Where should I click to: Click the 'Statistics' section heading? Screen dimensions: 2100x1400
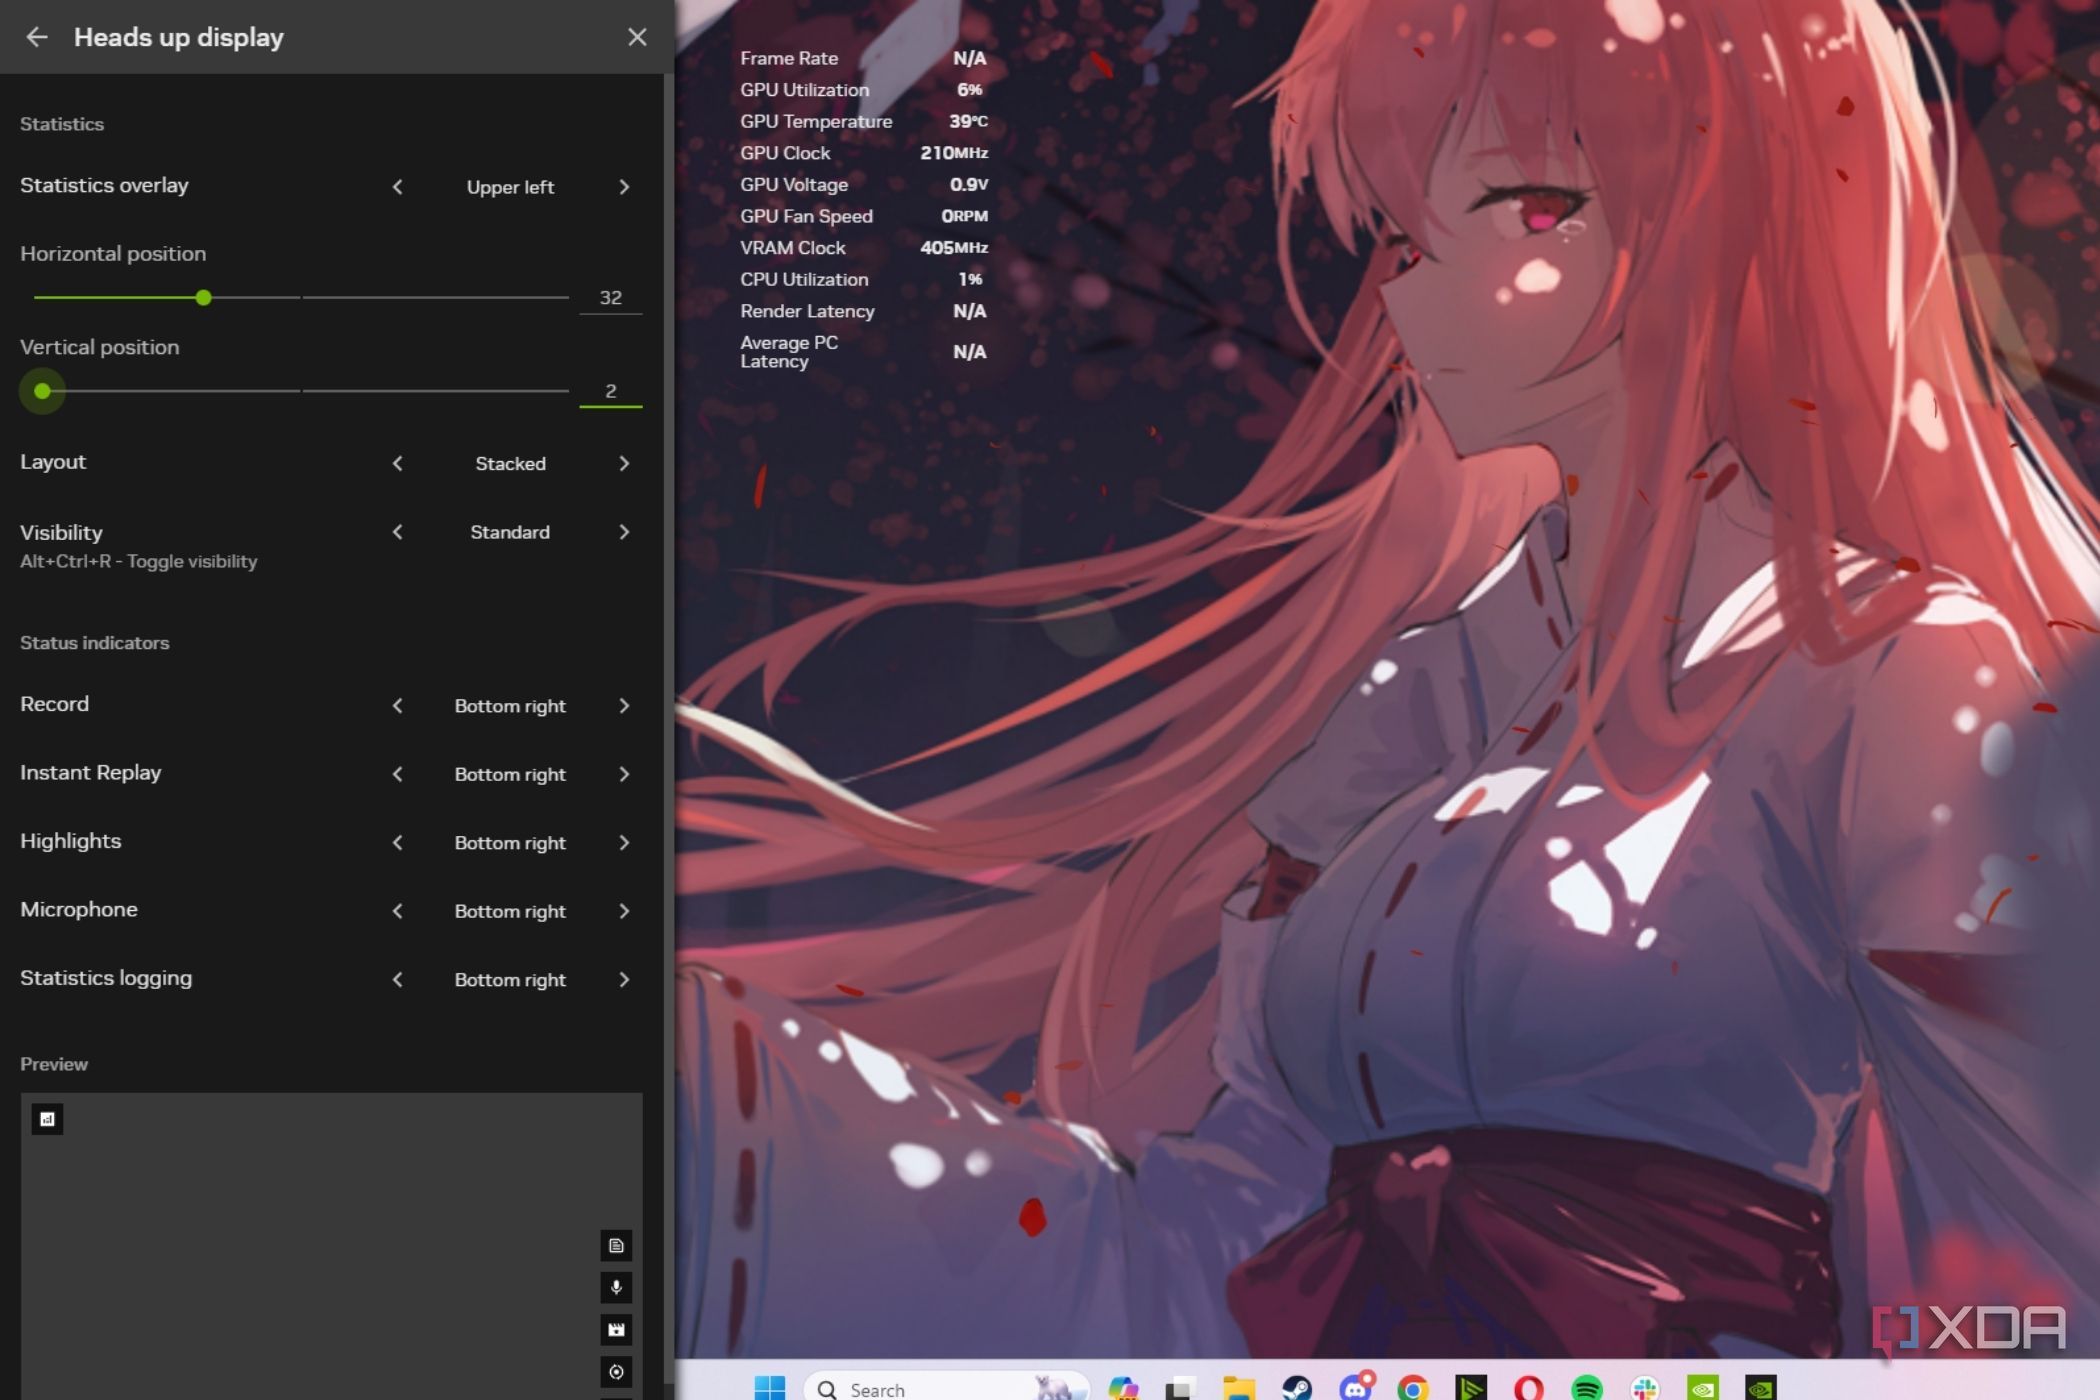pos(62,124)
